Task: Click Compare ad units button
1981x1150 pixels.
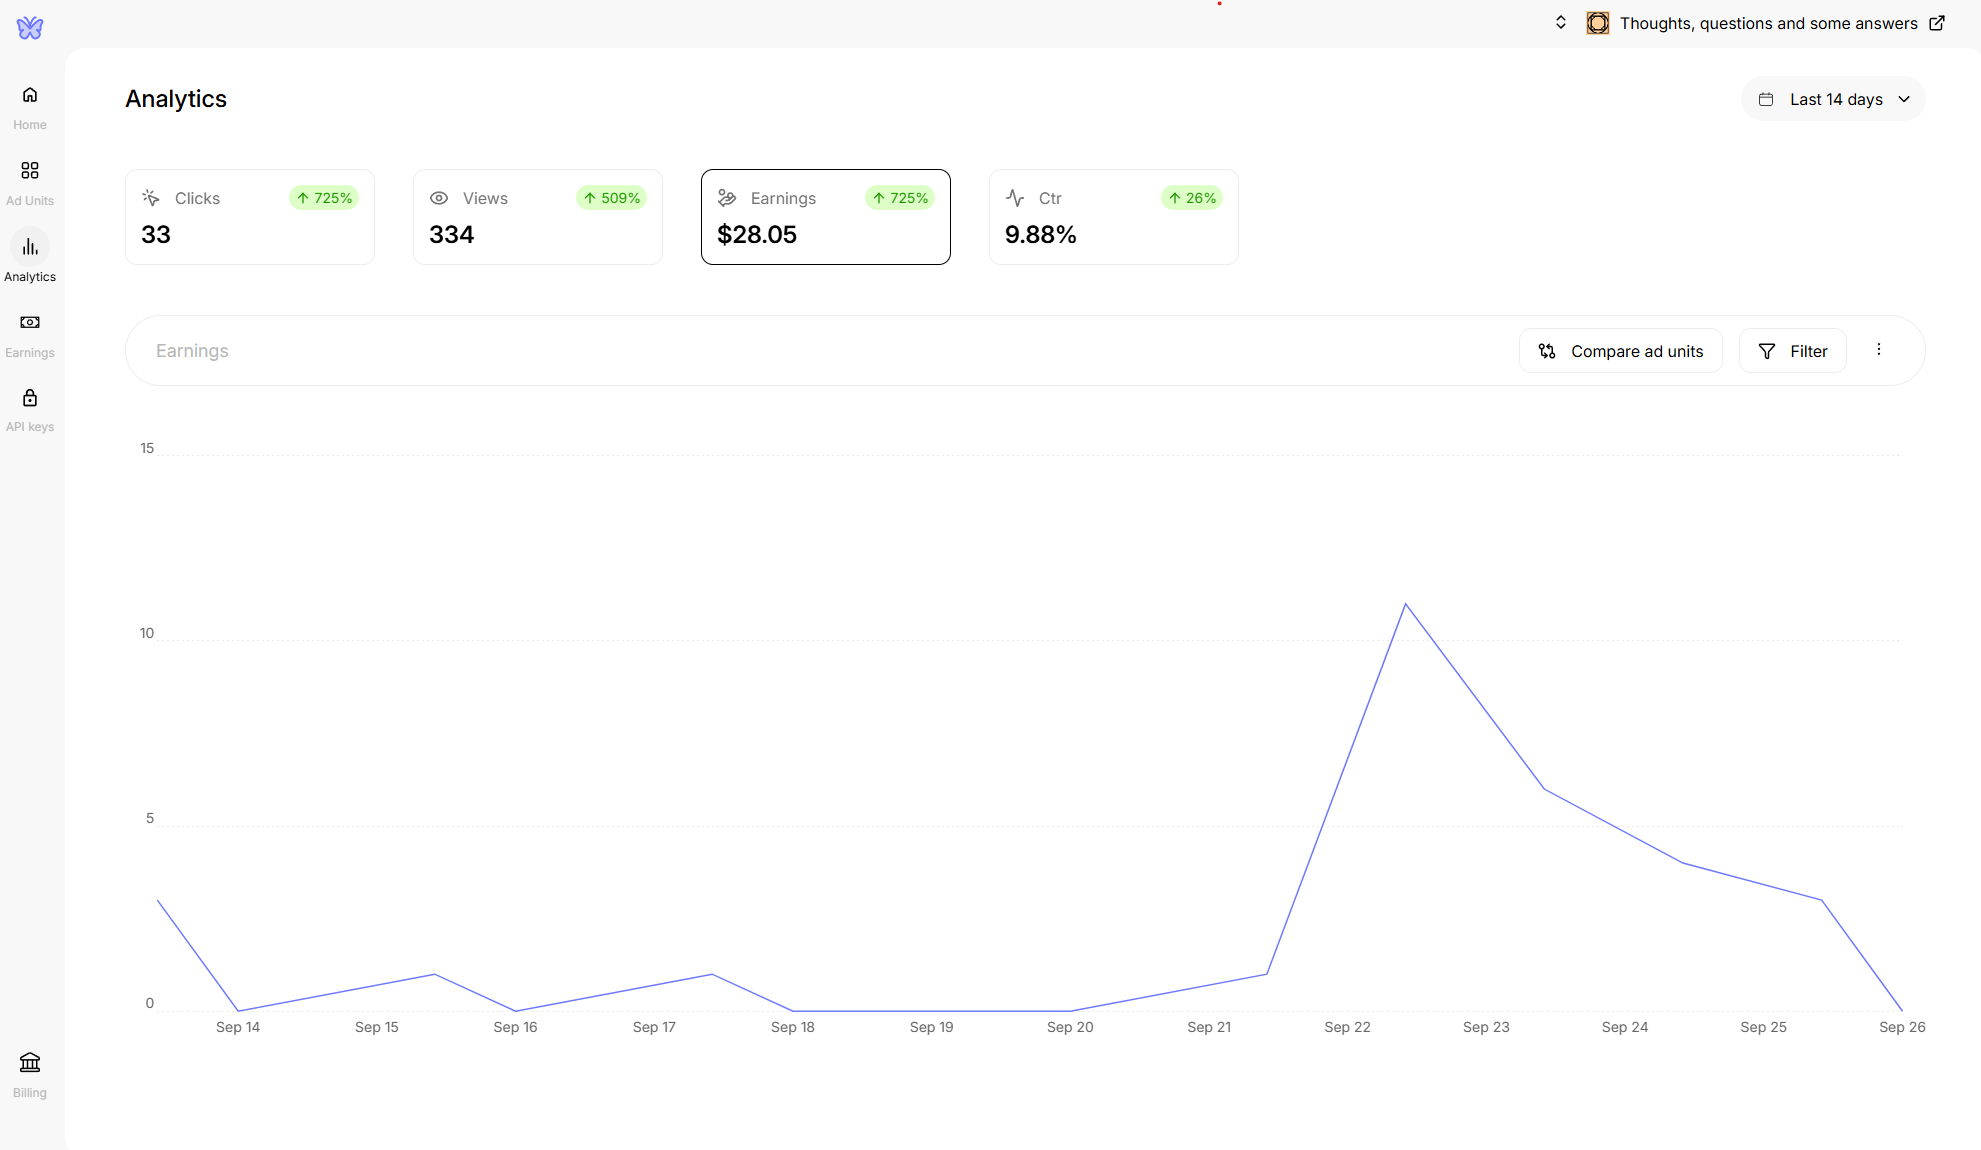Action: click(1621, 351)
